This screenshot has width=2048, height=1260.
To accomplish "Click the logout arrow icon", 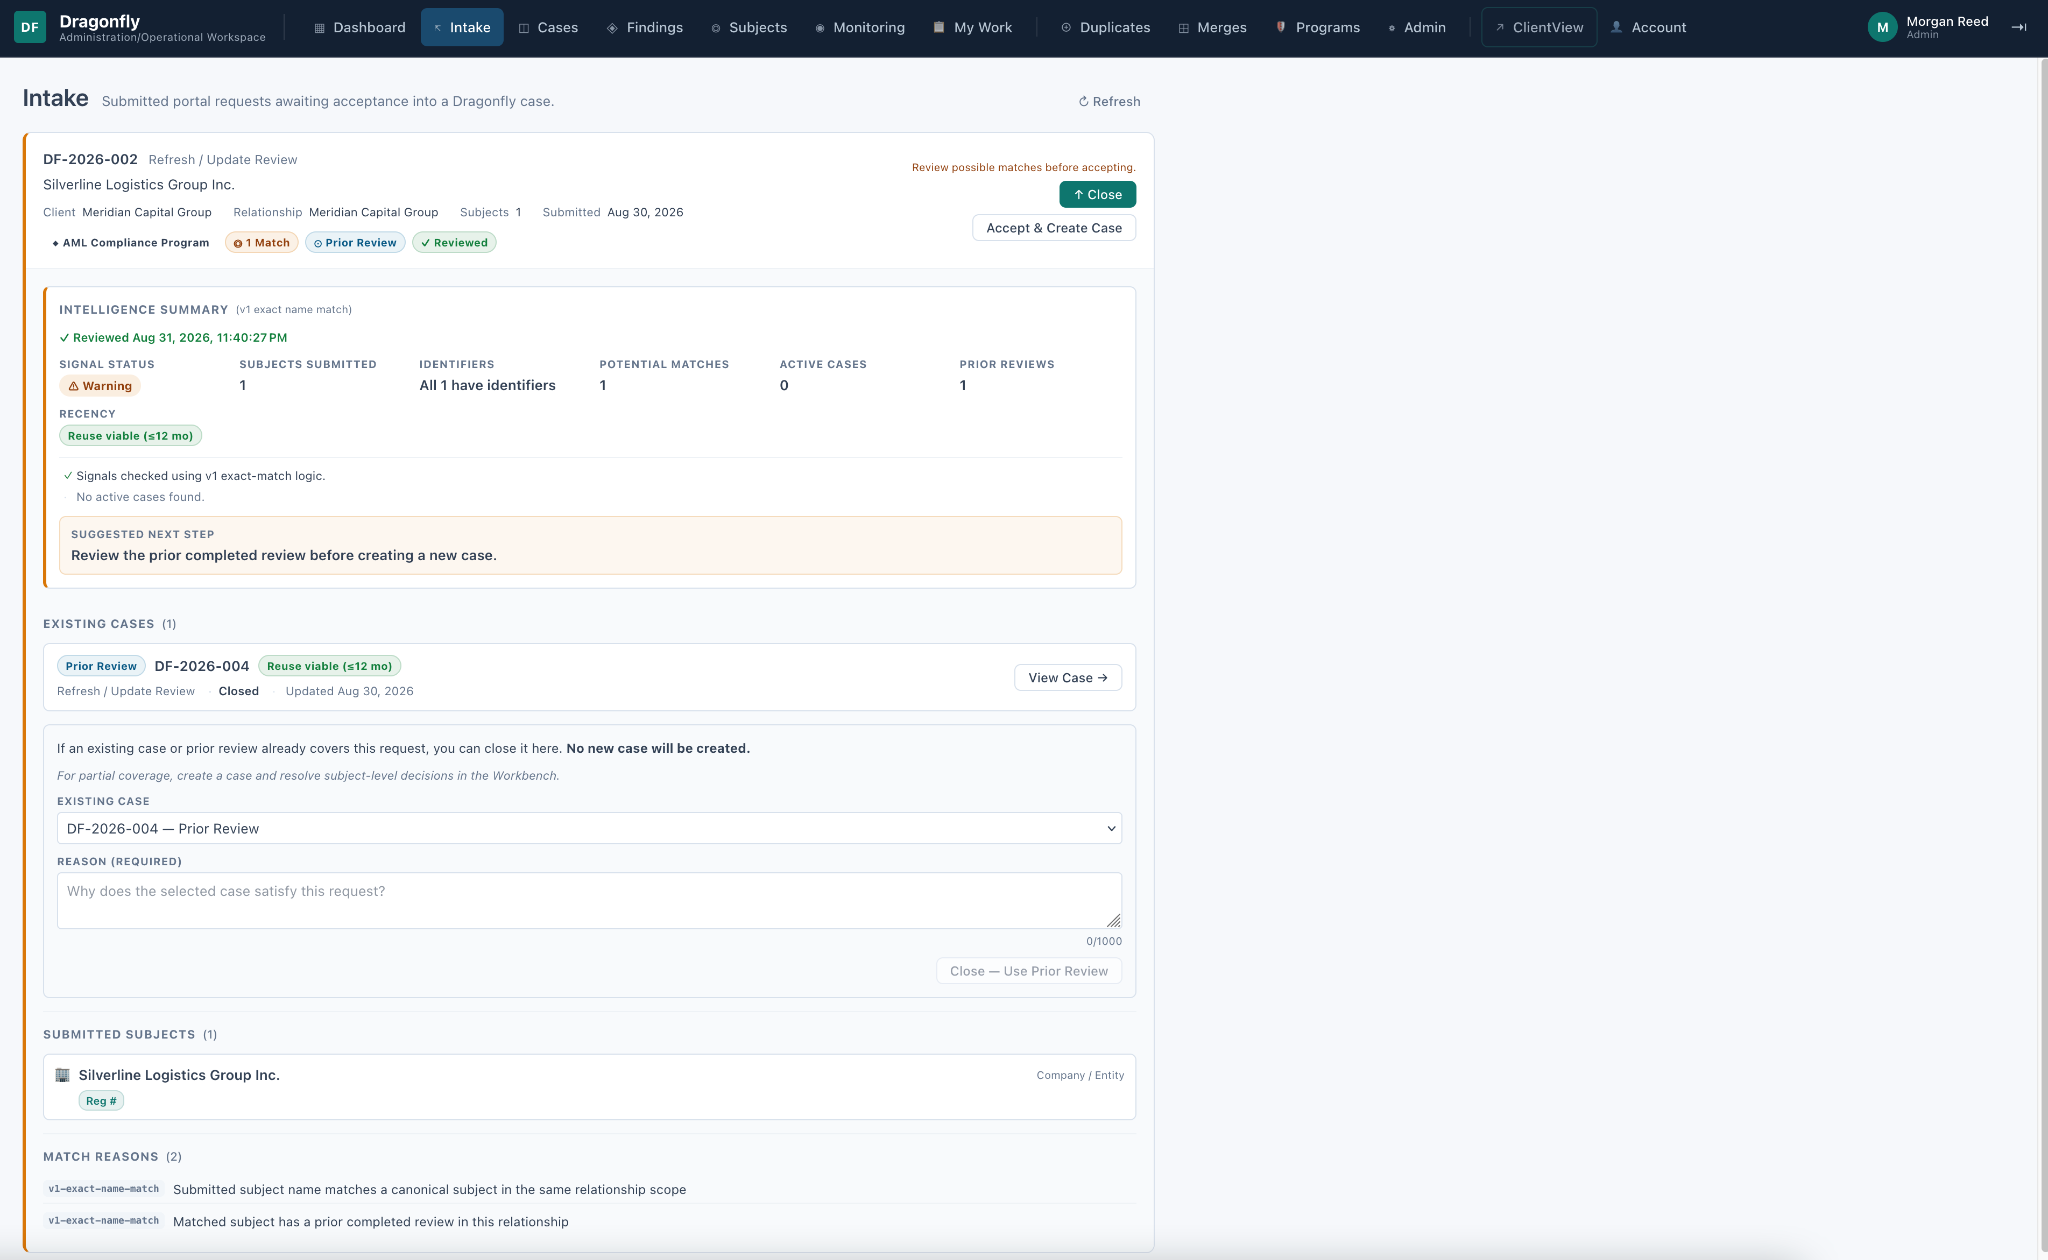I will 2019,28.
